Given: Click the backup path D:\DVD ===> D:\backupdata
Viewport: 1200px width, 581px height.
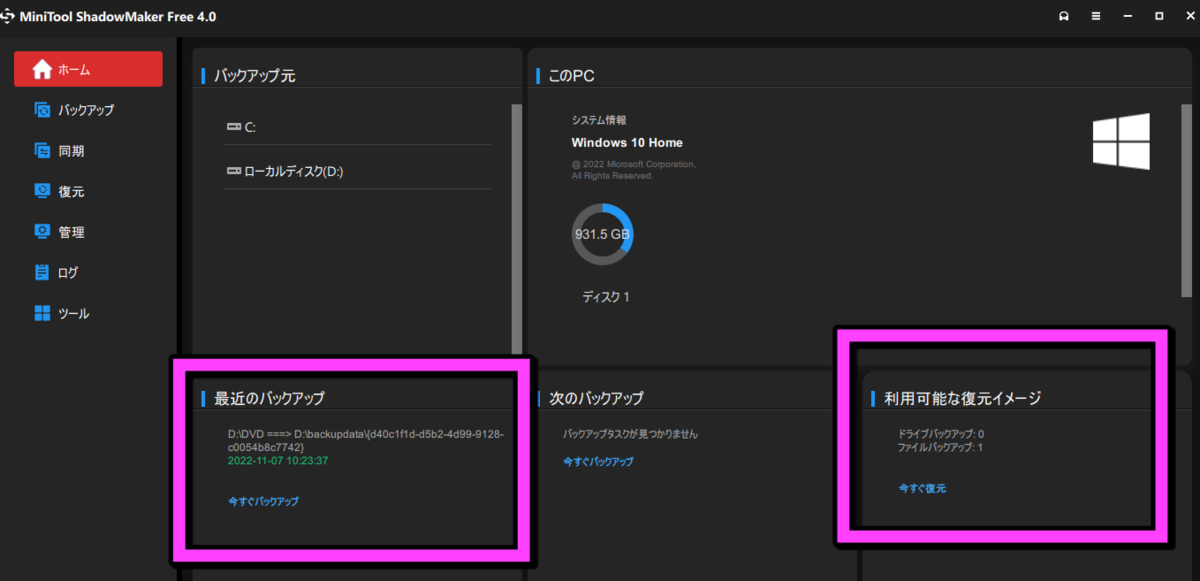Looking at the screenshot, I should (366, 441).
